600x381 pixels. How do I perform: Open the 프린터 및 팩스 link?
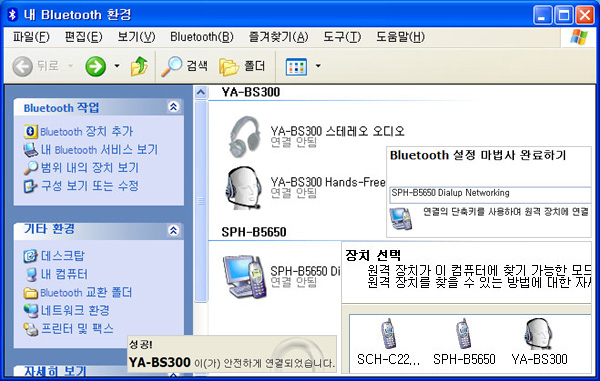pos(77,328)
